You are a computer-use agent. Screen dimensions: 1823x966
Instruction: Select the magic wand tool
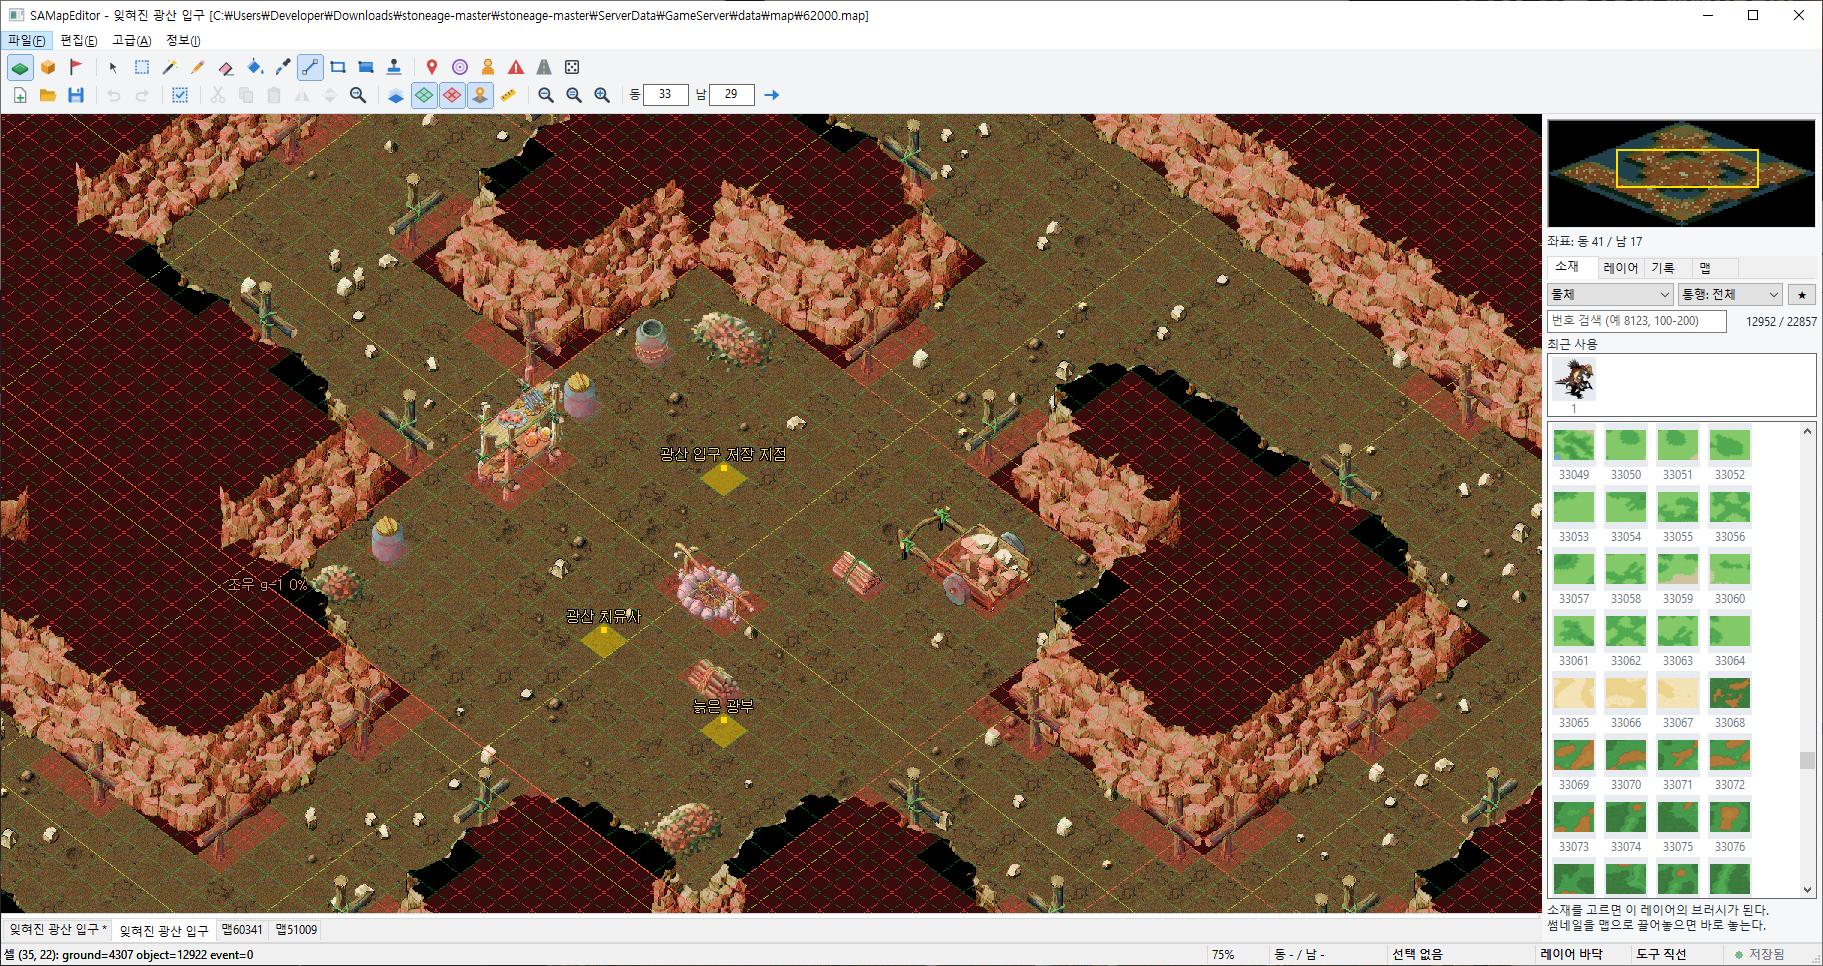click(x=170, y=67)
